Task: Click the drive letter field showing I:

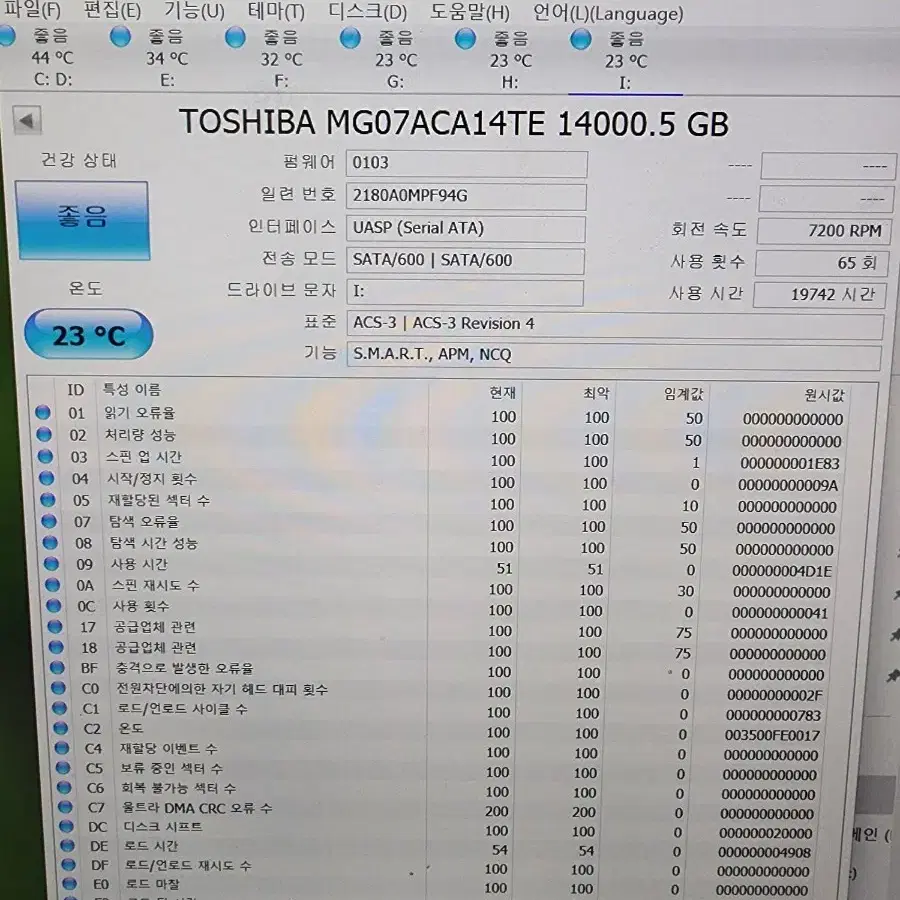Action: pos(465,292)
